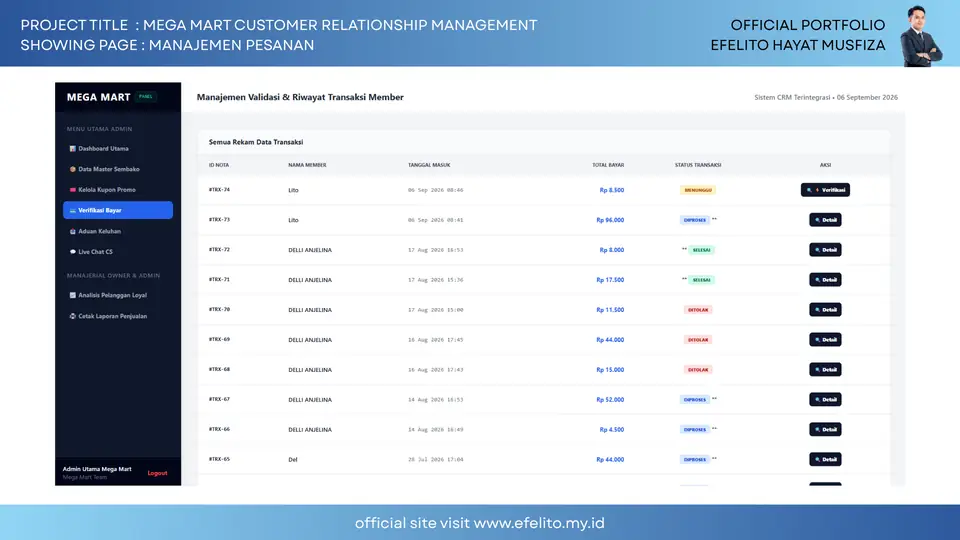Click amount Rp 17.500
Screen dimensions: 960x540
(610, 280)
